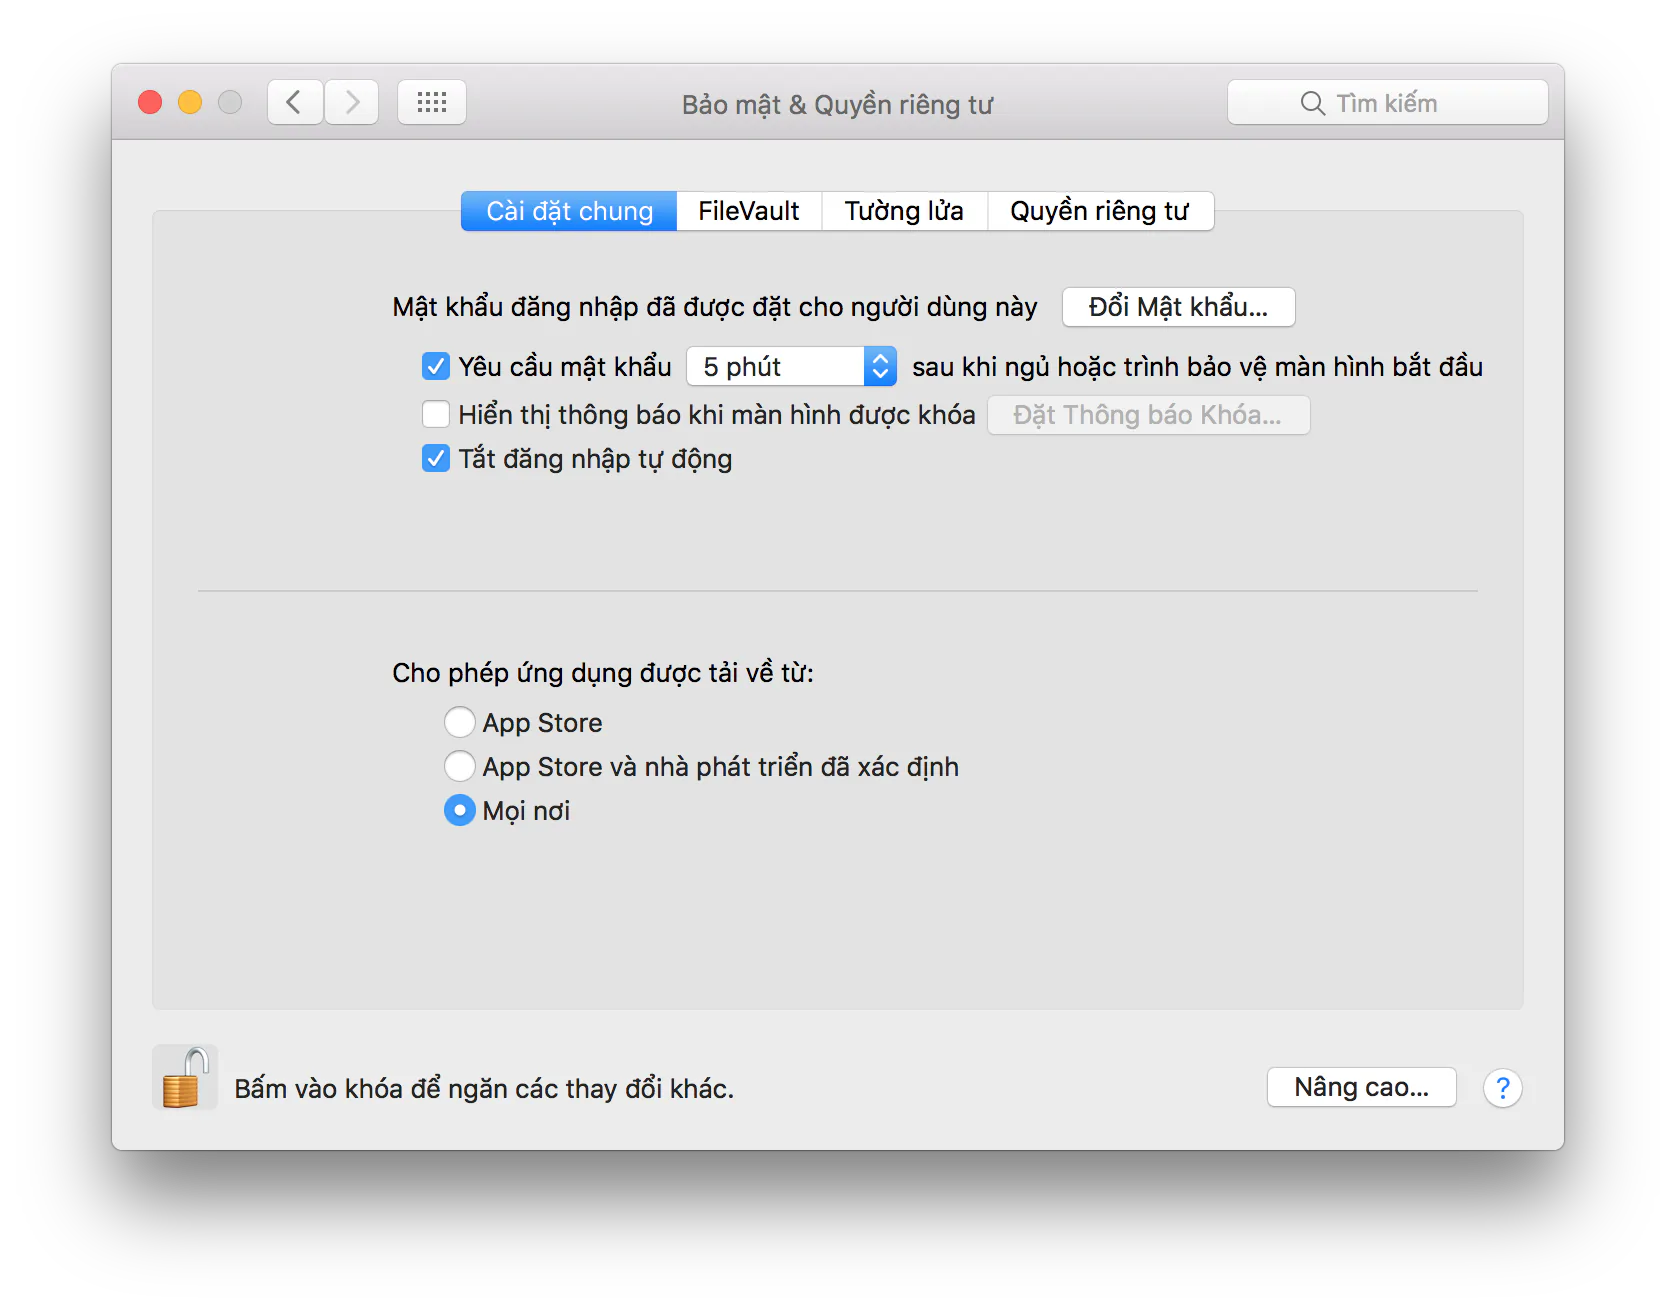Click the Đổi Mật khẩu button

(1178, 307)
